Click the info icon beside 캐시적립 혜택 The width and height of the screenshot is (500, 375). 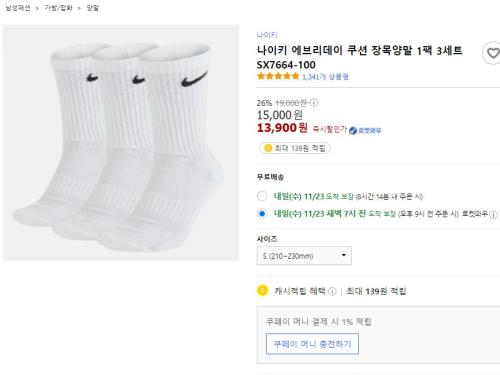(332, 291)
